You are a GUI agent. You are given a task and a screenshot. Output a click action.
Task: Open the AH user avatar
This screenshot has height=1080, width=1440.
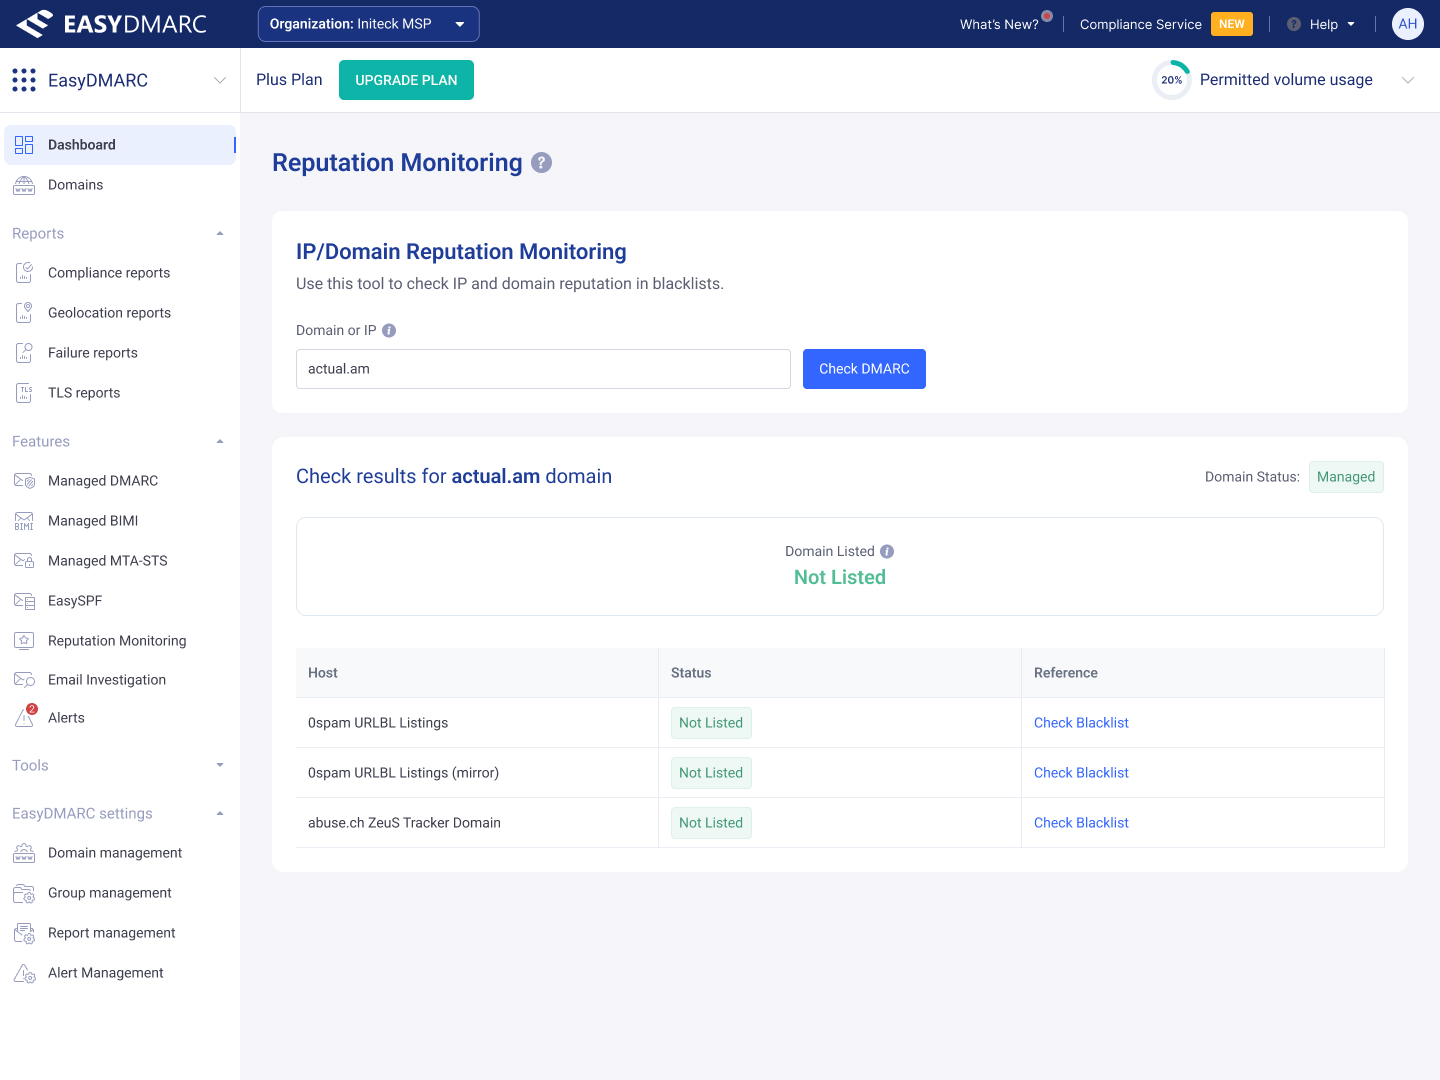pyautogui.click(x=1408, y=24)
